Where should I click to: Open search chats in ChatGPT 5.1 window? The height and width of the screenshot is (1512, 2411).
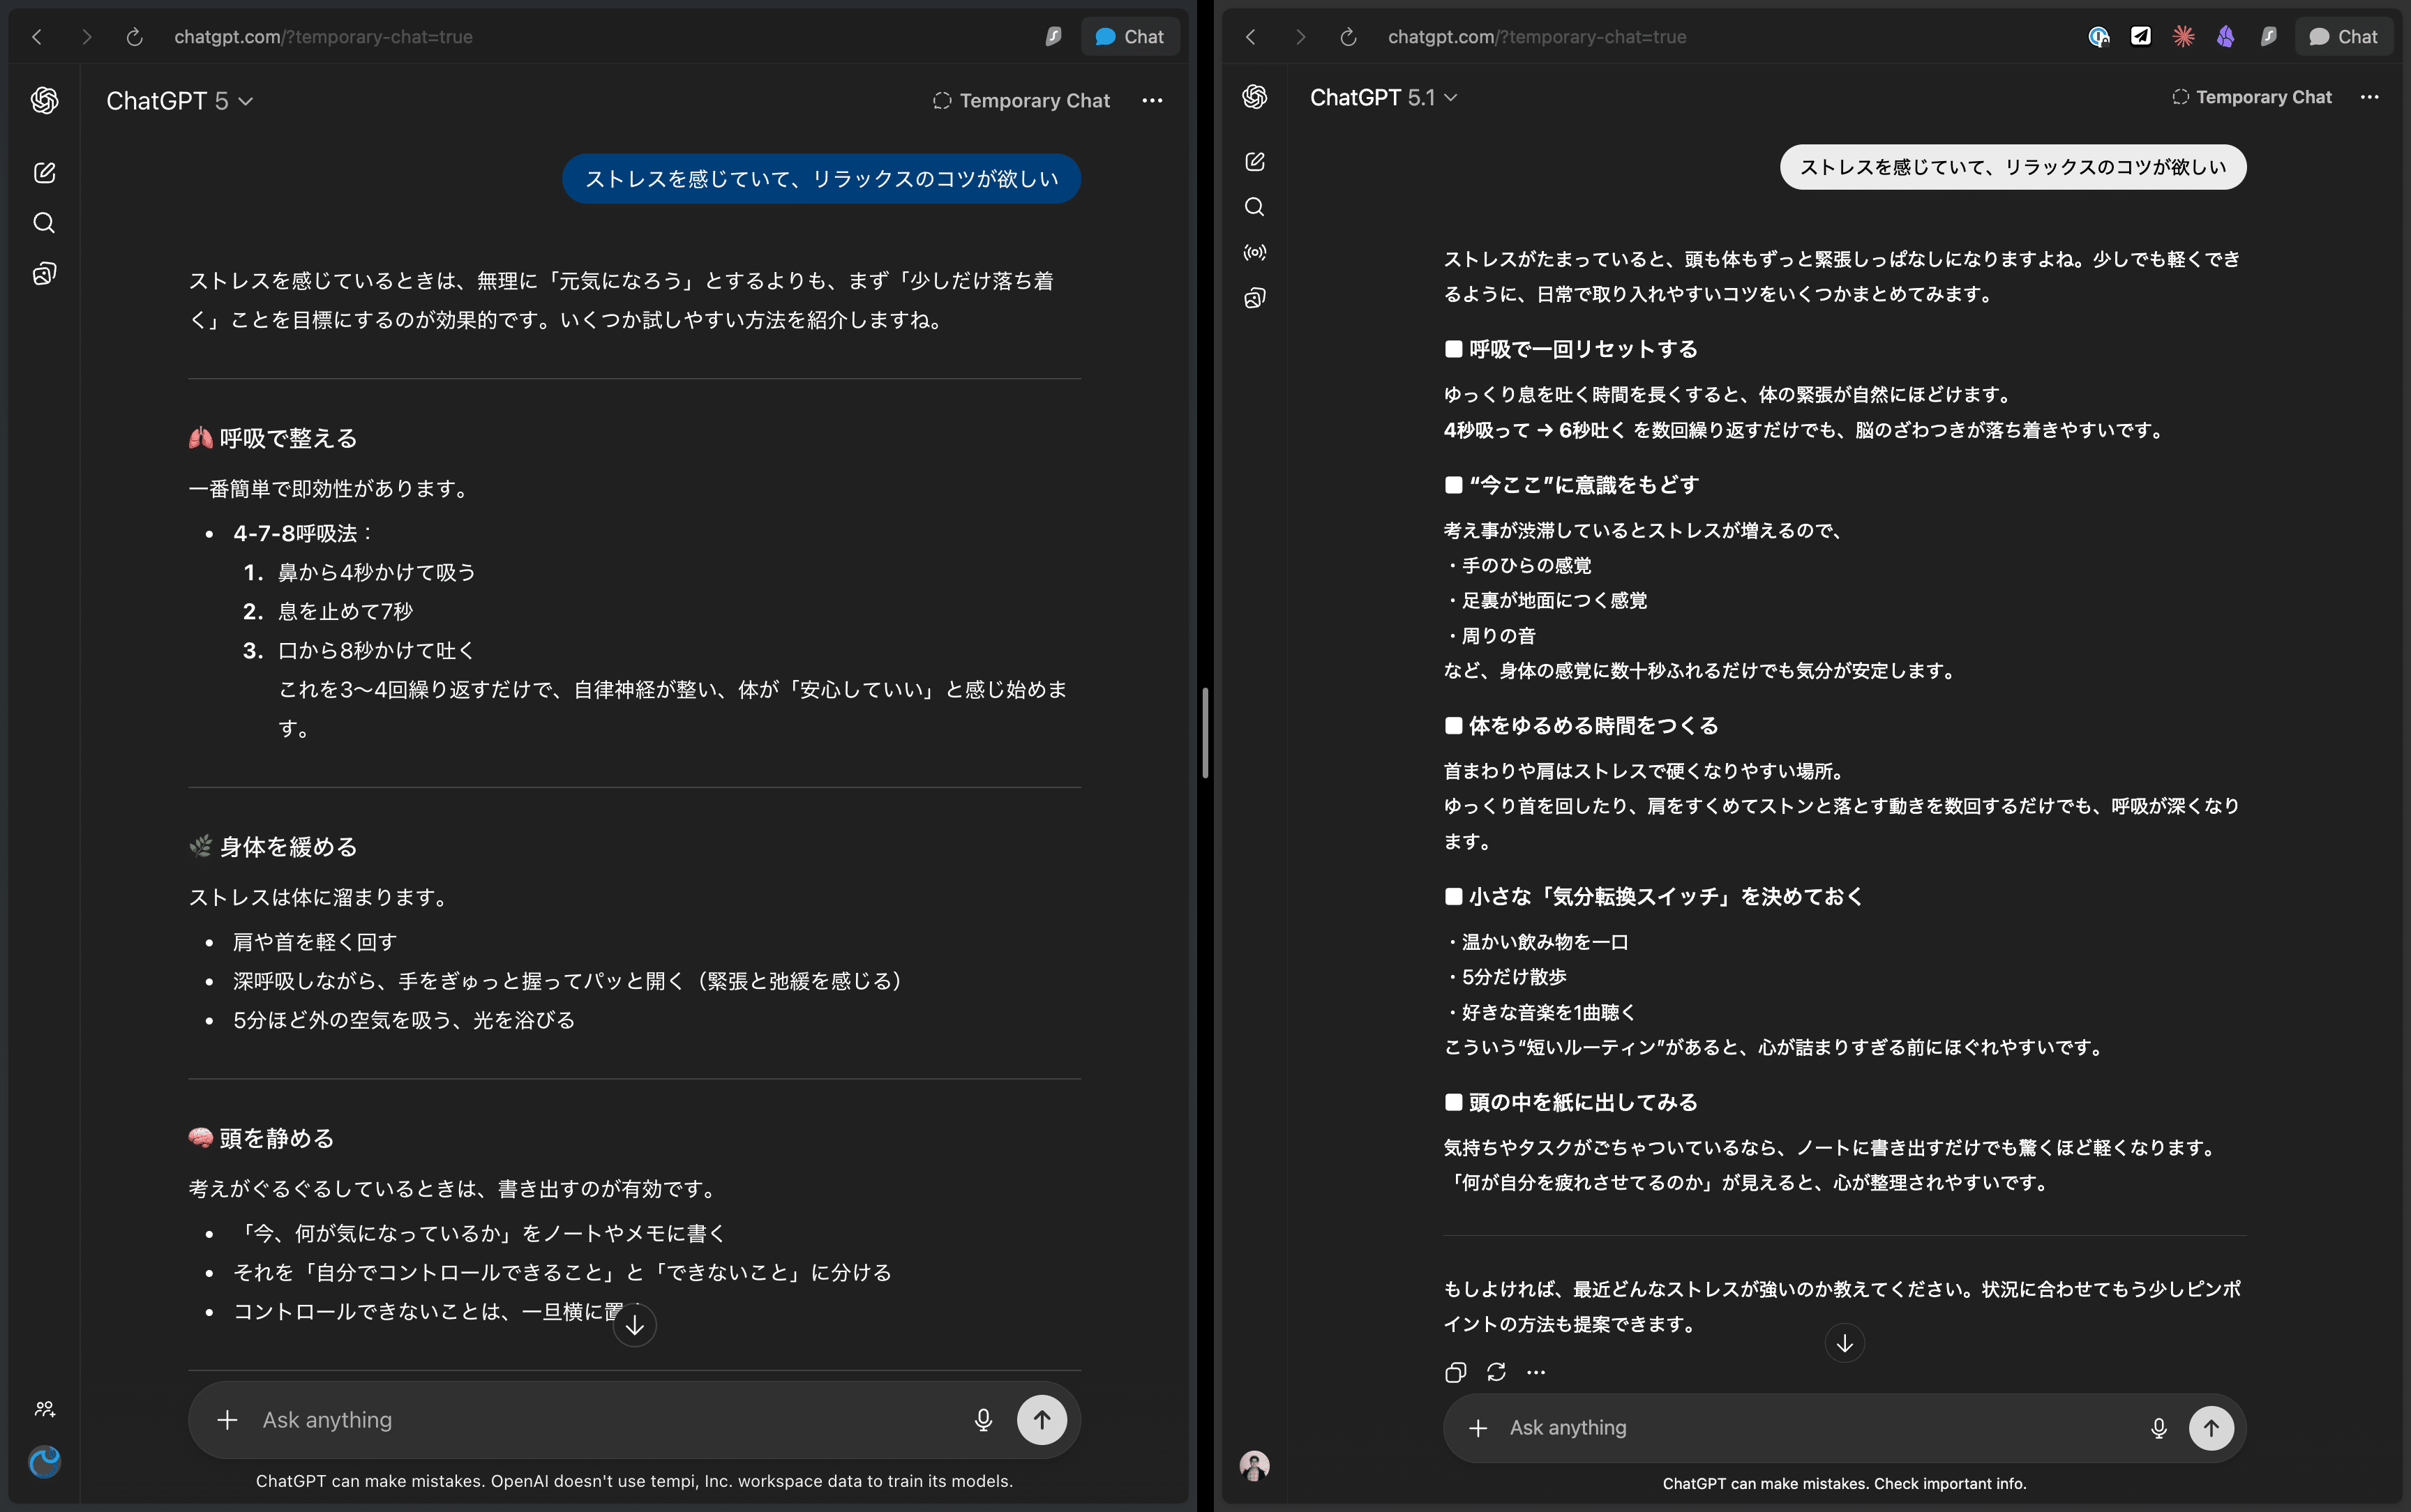point(1254,207)
